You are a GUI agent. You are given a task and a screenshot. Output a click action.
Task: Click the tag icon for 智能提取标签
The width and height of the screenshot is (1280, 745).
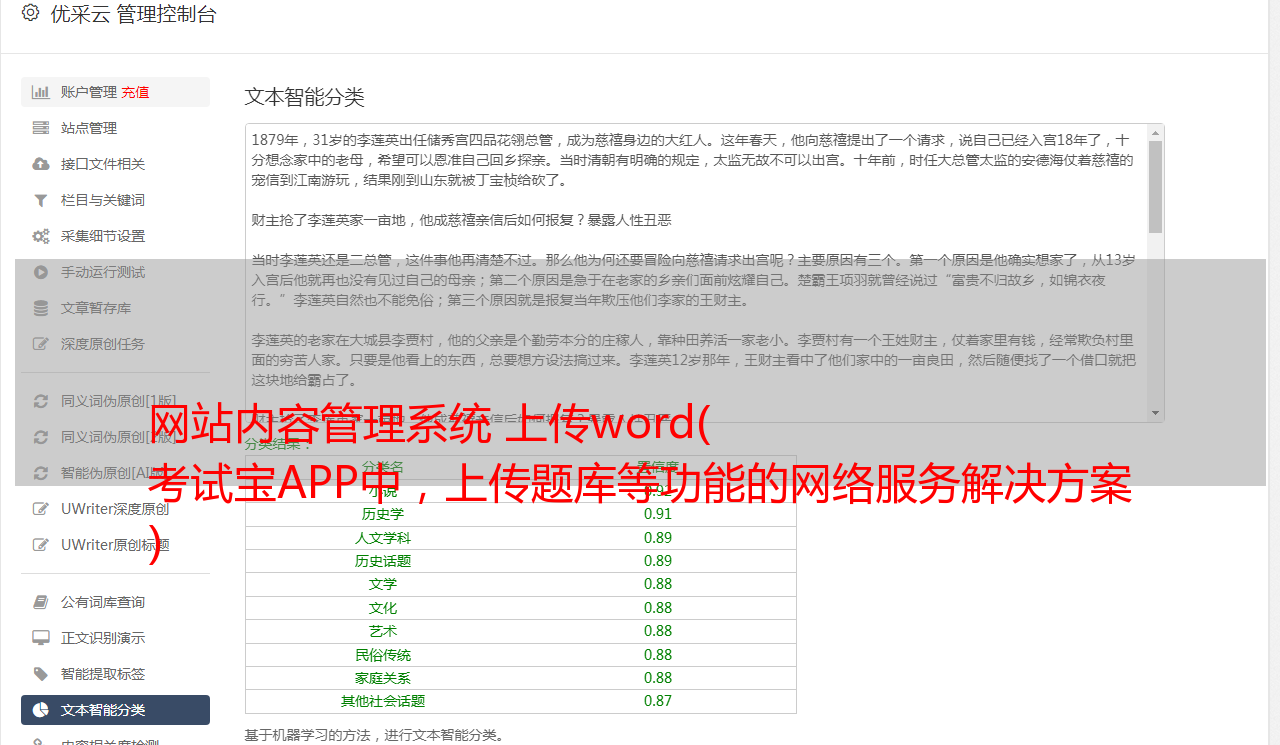coord(40,674)
